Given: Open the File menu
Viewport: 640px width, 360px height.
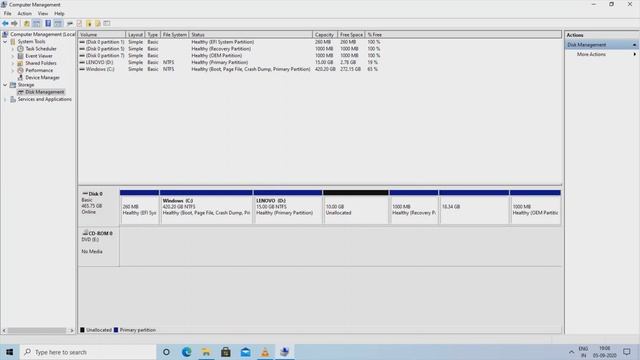Looking at the screenshot, I should tap(7, 13).
